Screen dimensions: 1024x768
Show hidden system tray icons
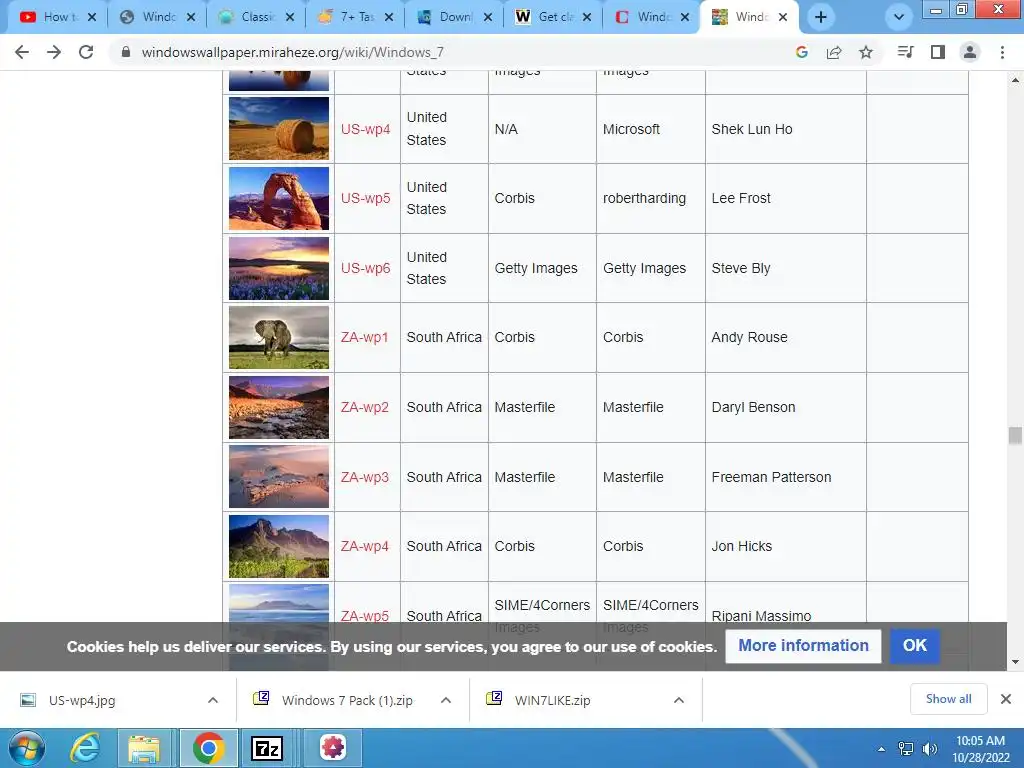[882, 749]
